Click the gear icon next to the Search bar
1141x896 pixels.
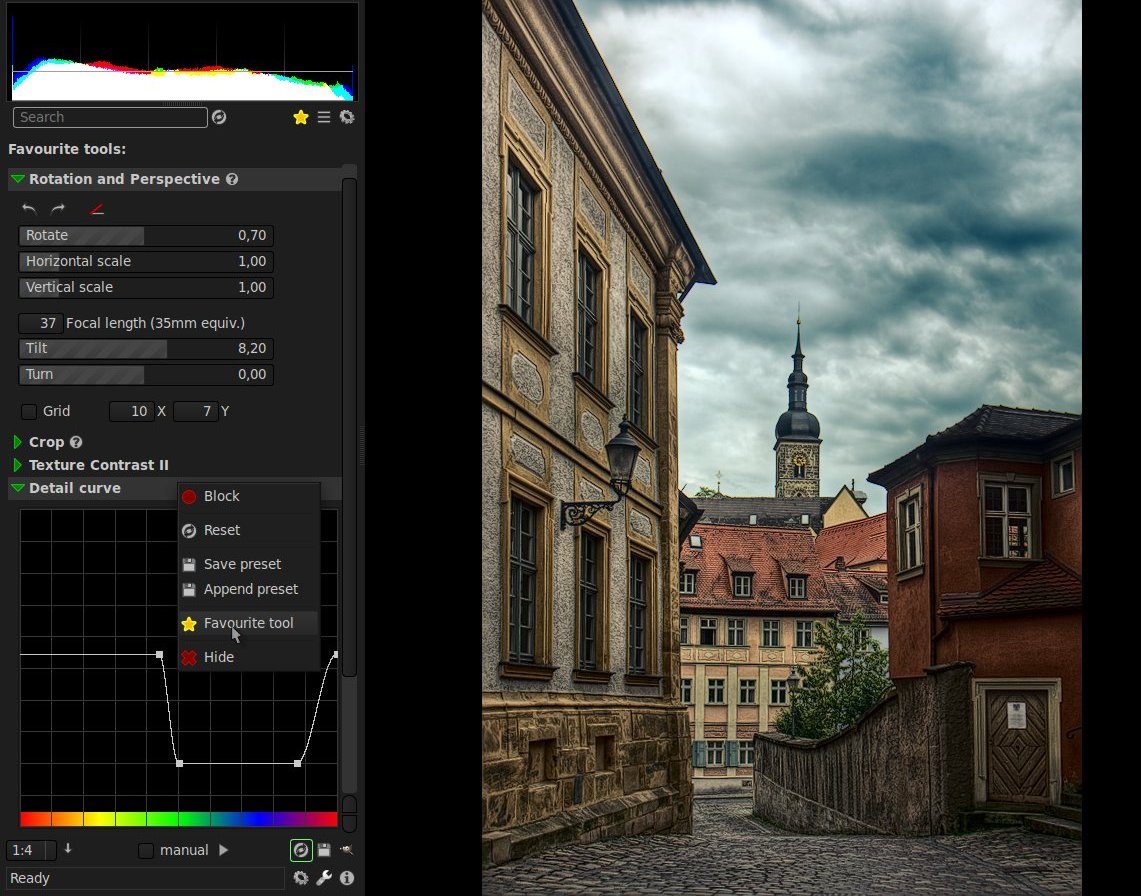(x=347, y=117)
